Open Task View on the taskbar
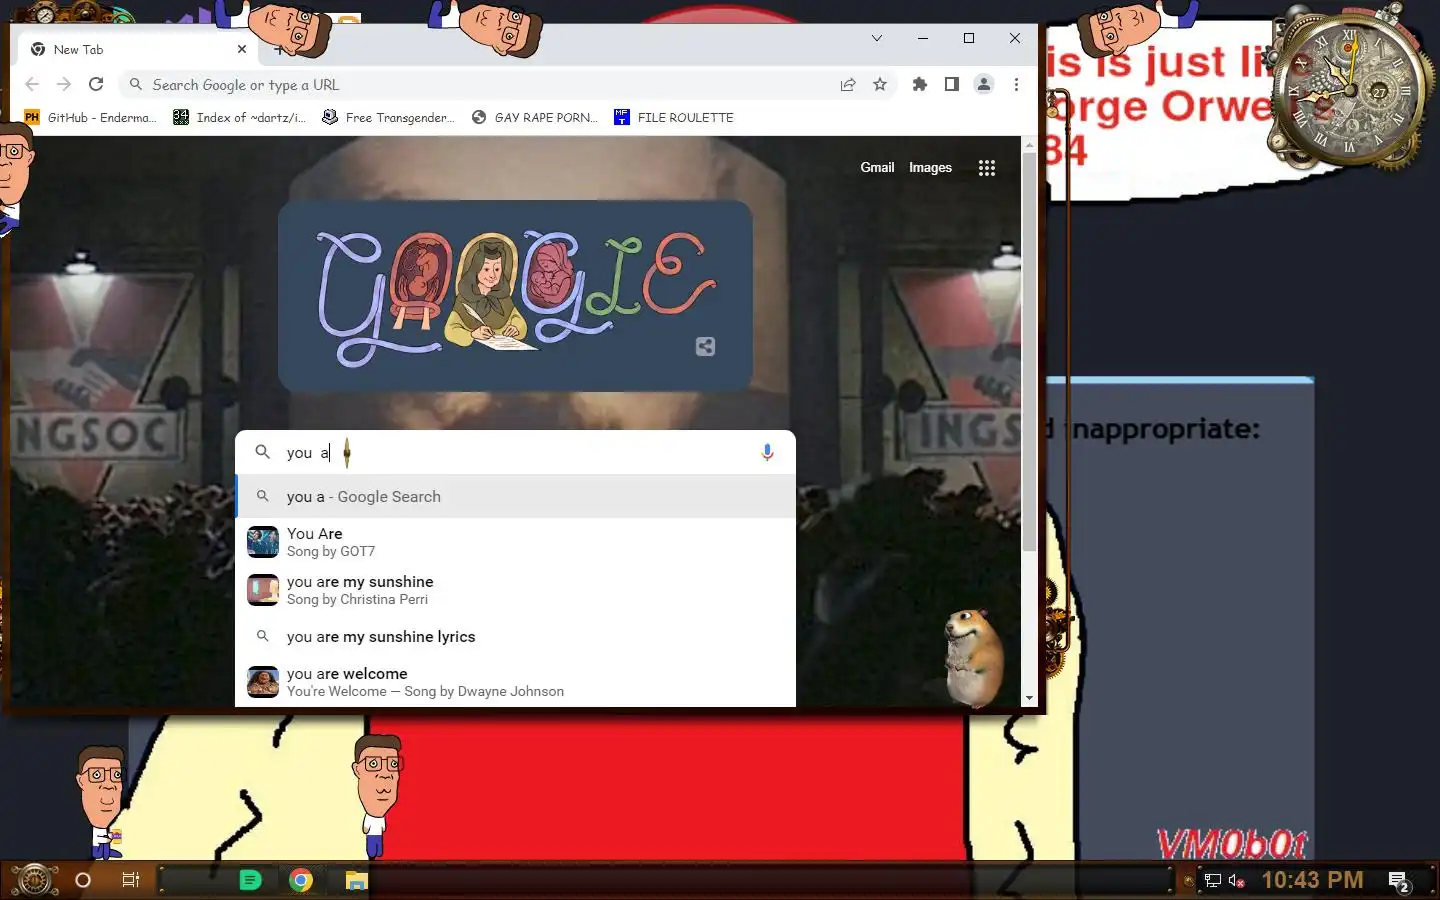Viewport: 1440px width, 900px height. tap(131, 880)
